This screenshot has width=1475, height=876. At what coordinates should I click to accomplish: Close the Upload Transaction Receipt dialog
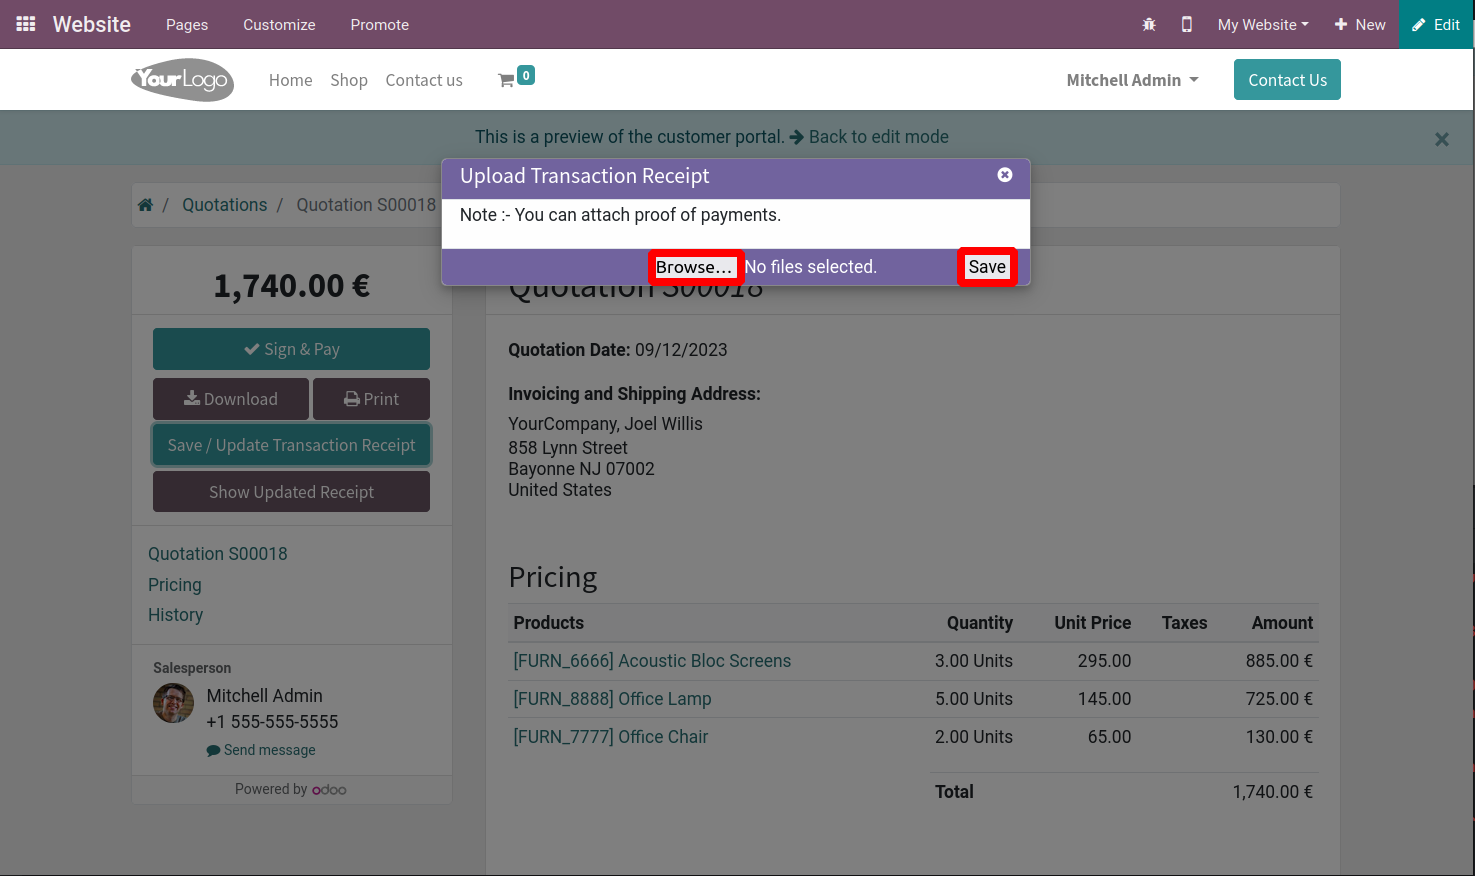click(1004, 175)
